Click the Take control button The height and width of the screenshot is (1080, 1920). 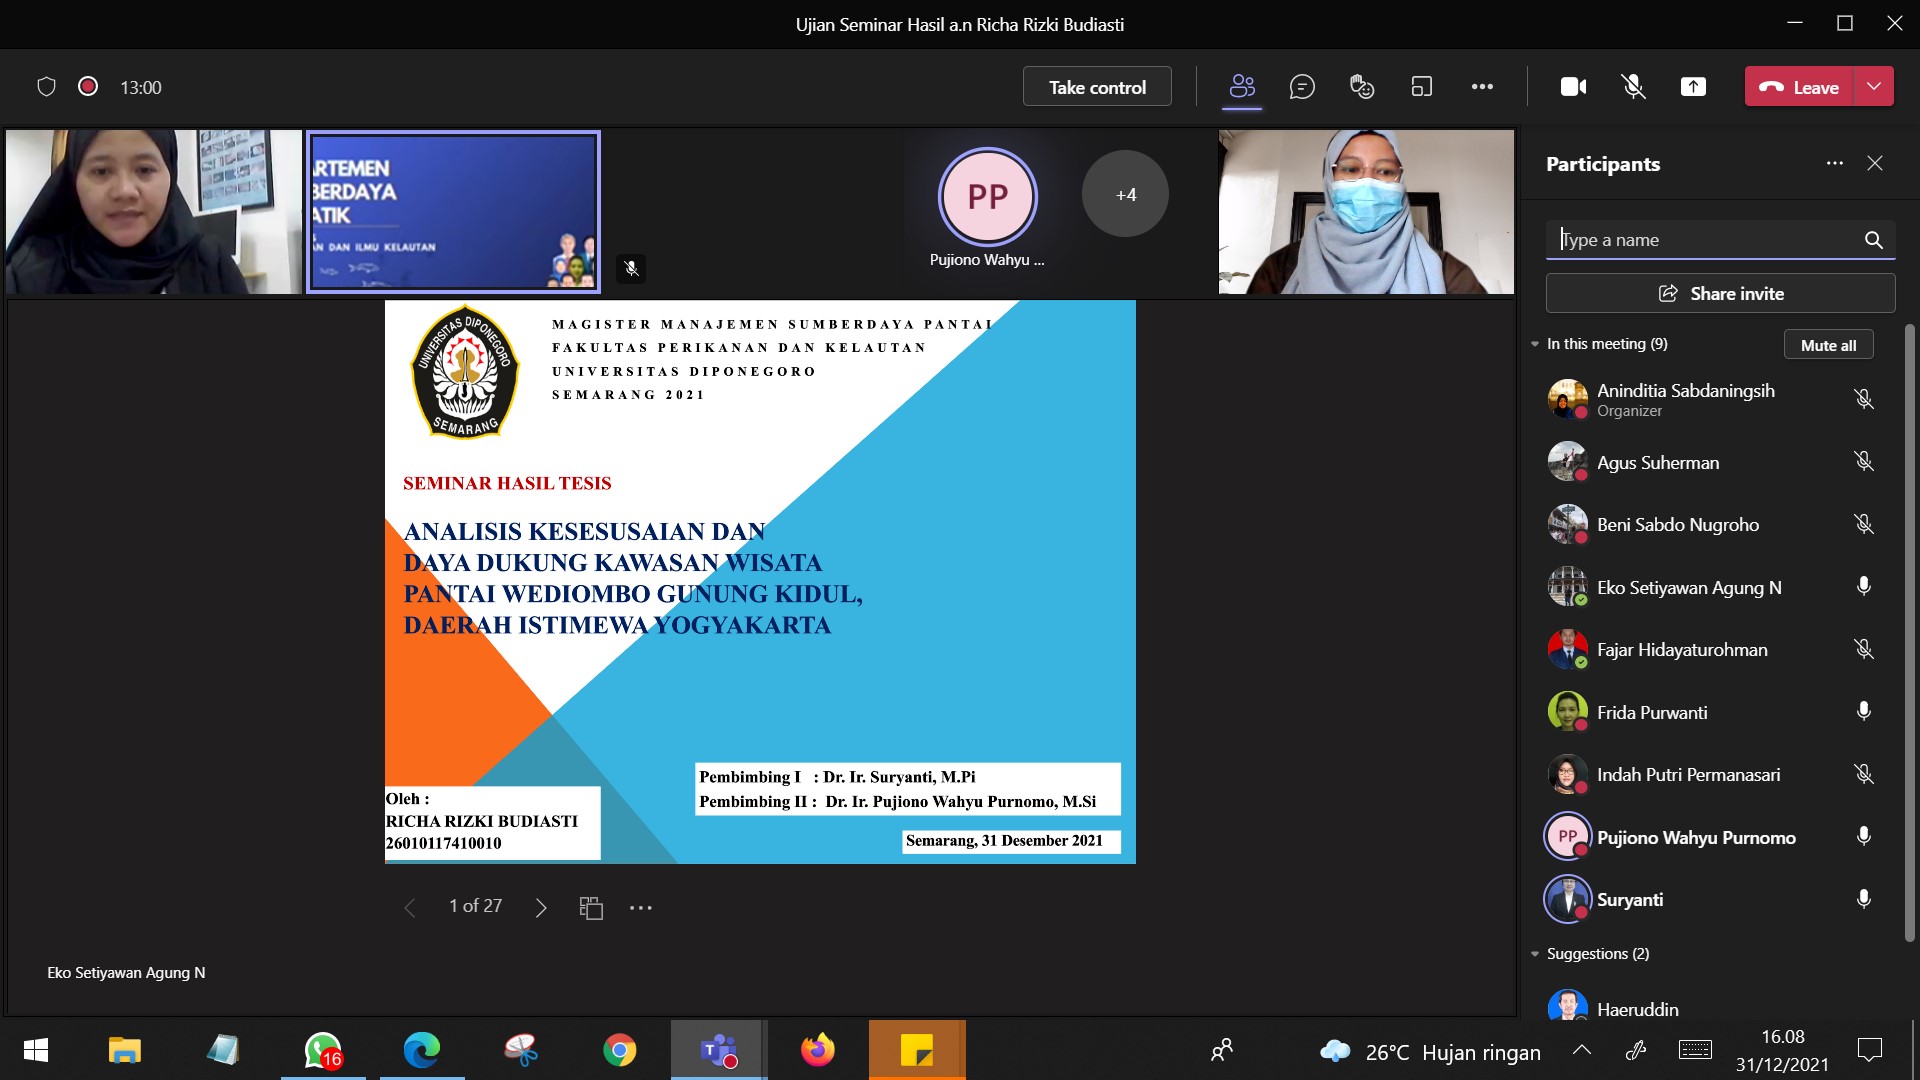pos(1097,87)
